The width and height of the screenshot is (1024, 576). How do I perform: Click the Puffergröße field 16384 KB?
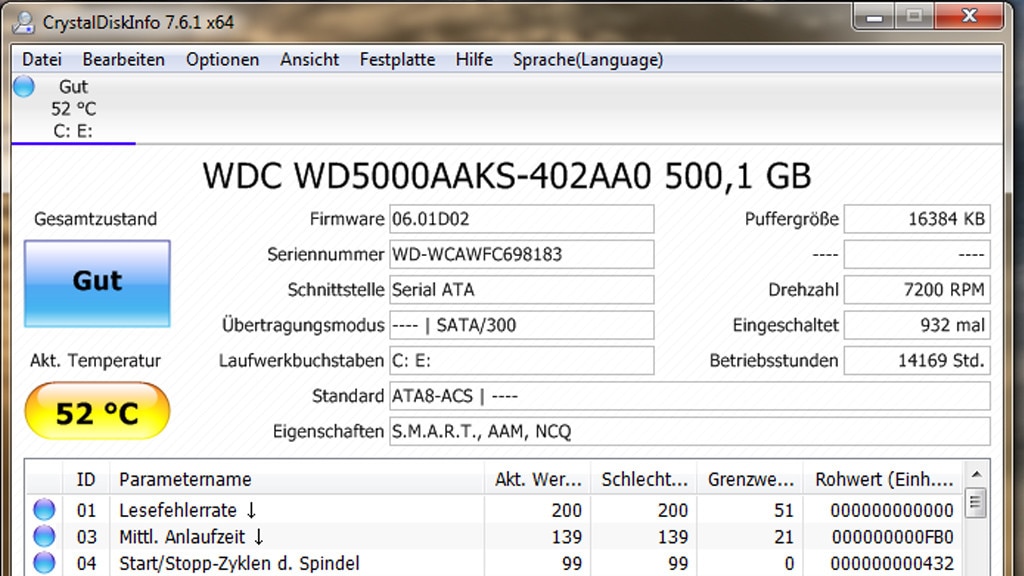click(917, 219)
